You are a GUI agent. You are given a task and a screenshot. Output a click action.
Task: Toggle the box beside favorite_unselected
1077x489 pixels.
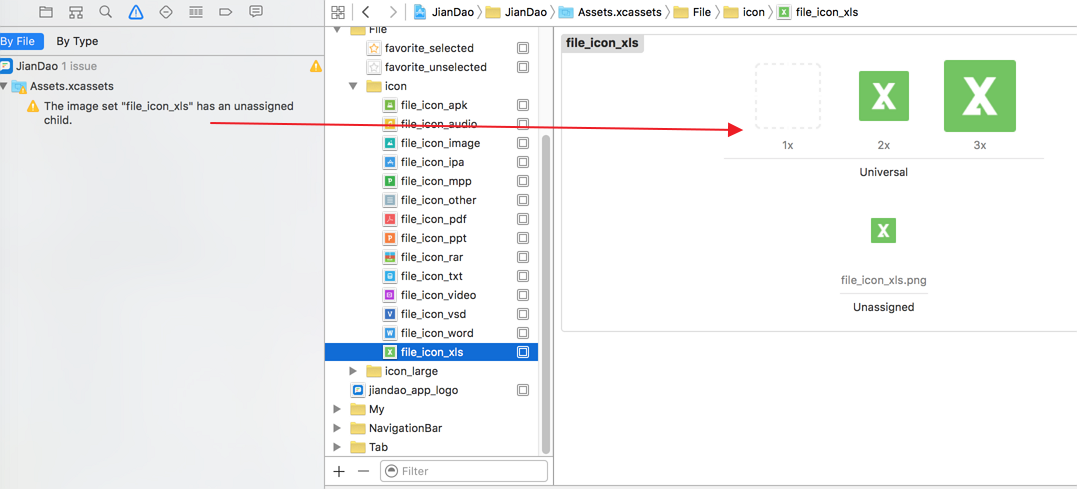coord(523,67)
